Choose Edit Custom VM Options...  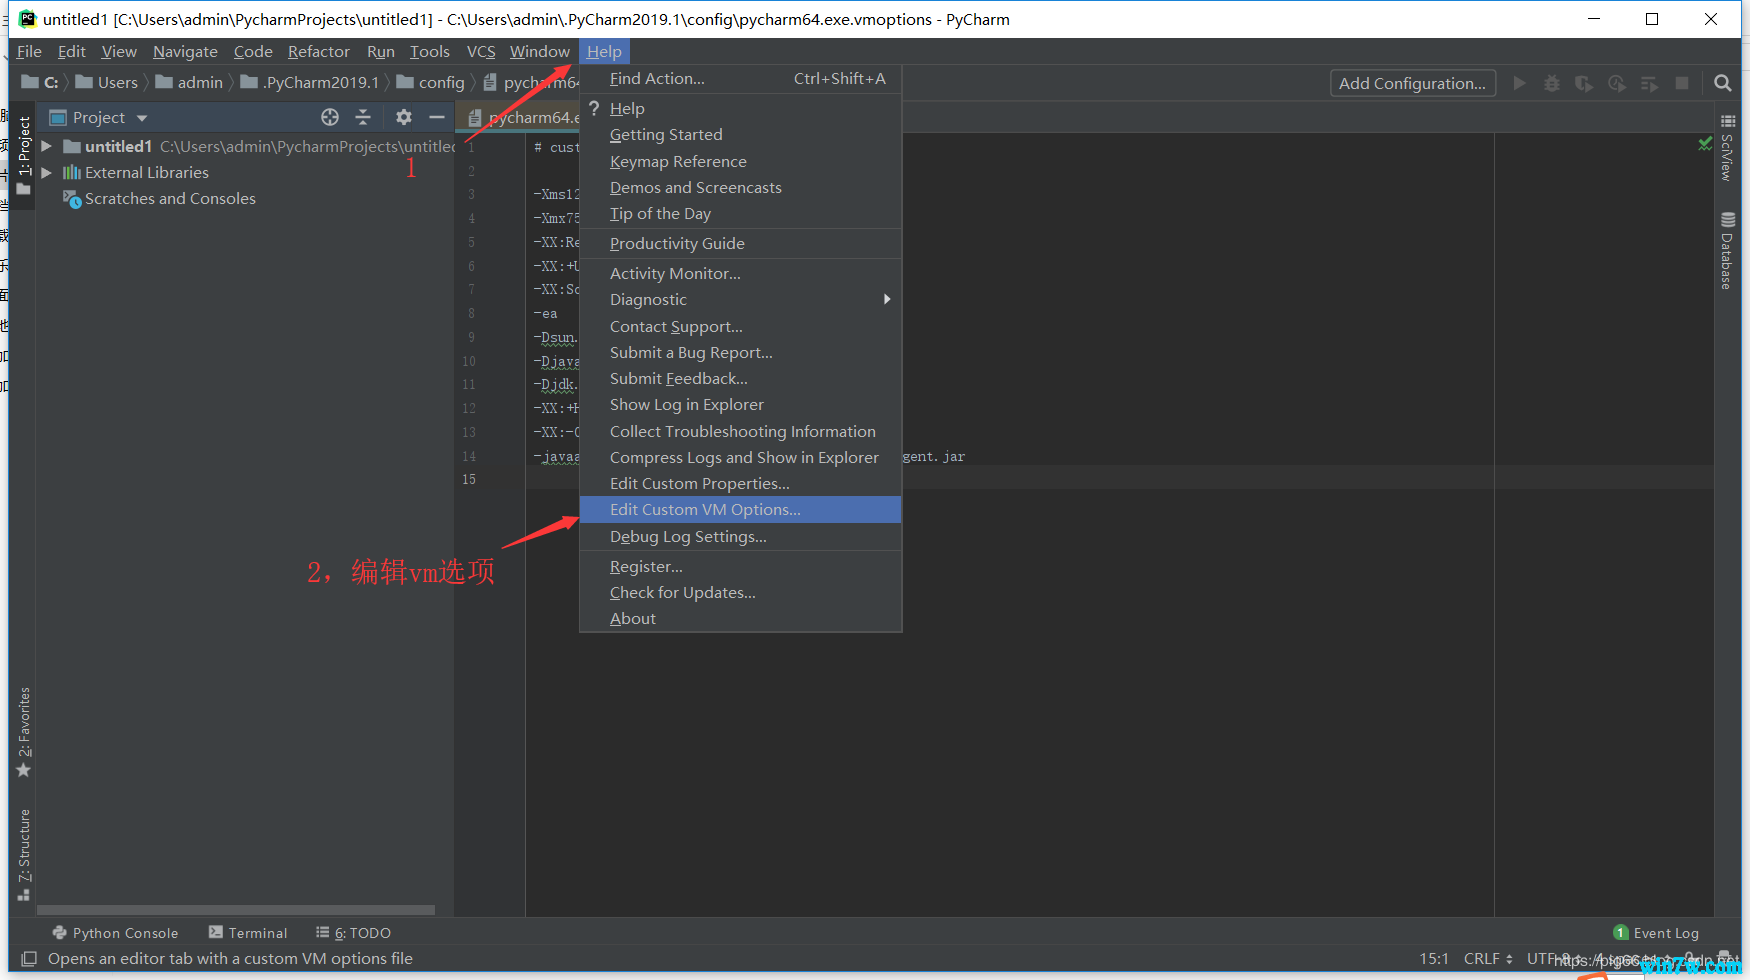click(x=740, y=509)
